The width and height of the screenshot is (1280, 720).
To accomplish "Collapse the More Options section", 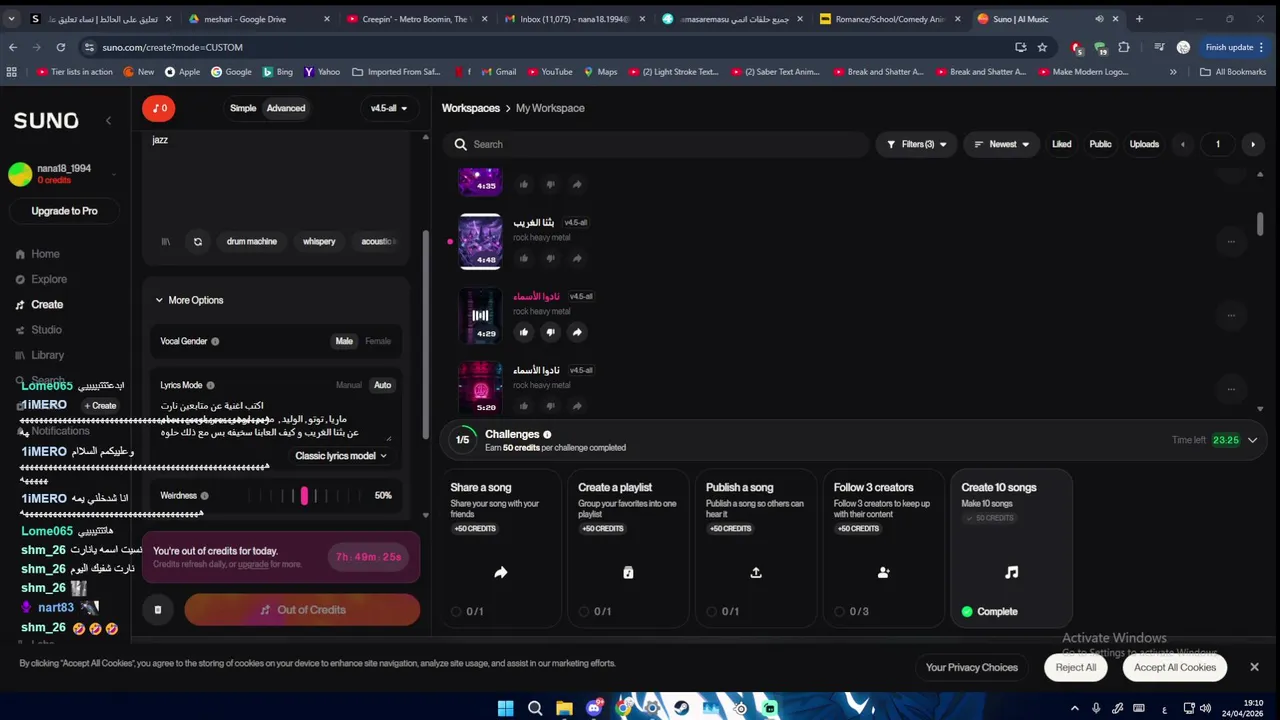I will click(x=189, y=300).
